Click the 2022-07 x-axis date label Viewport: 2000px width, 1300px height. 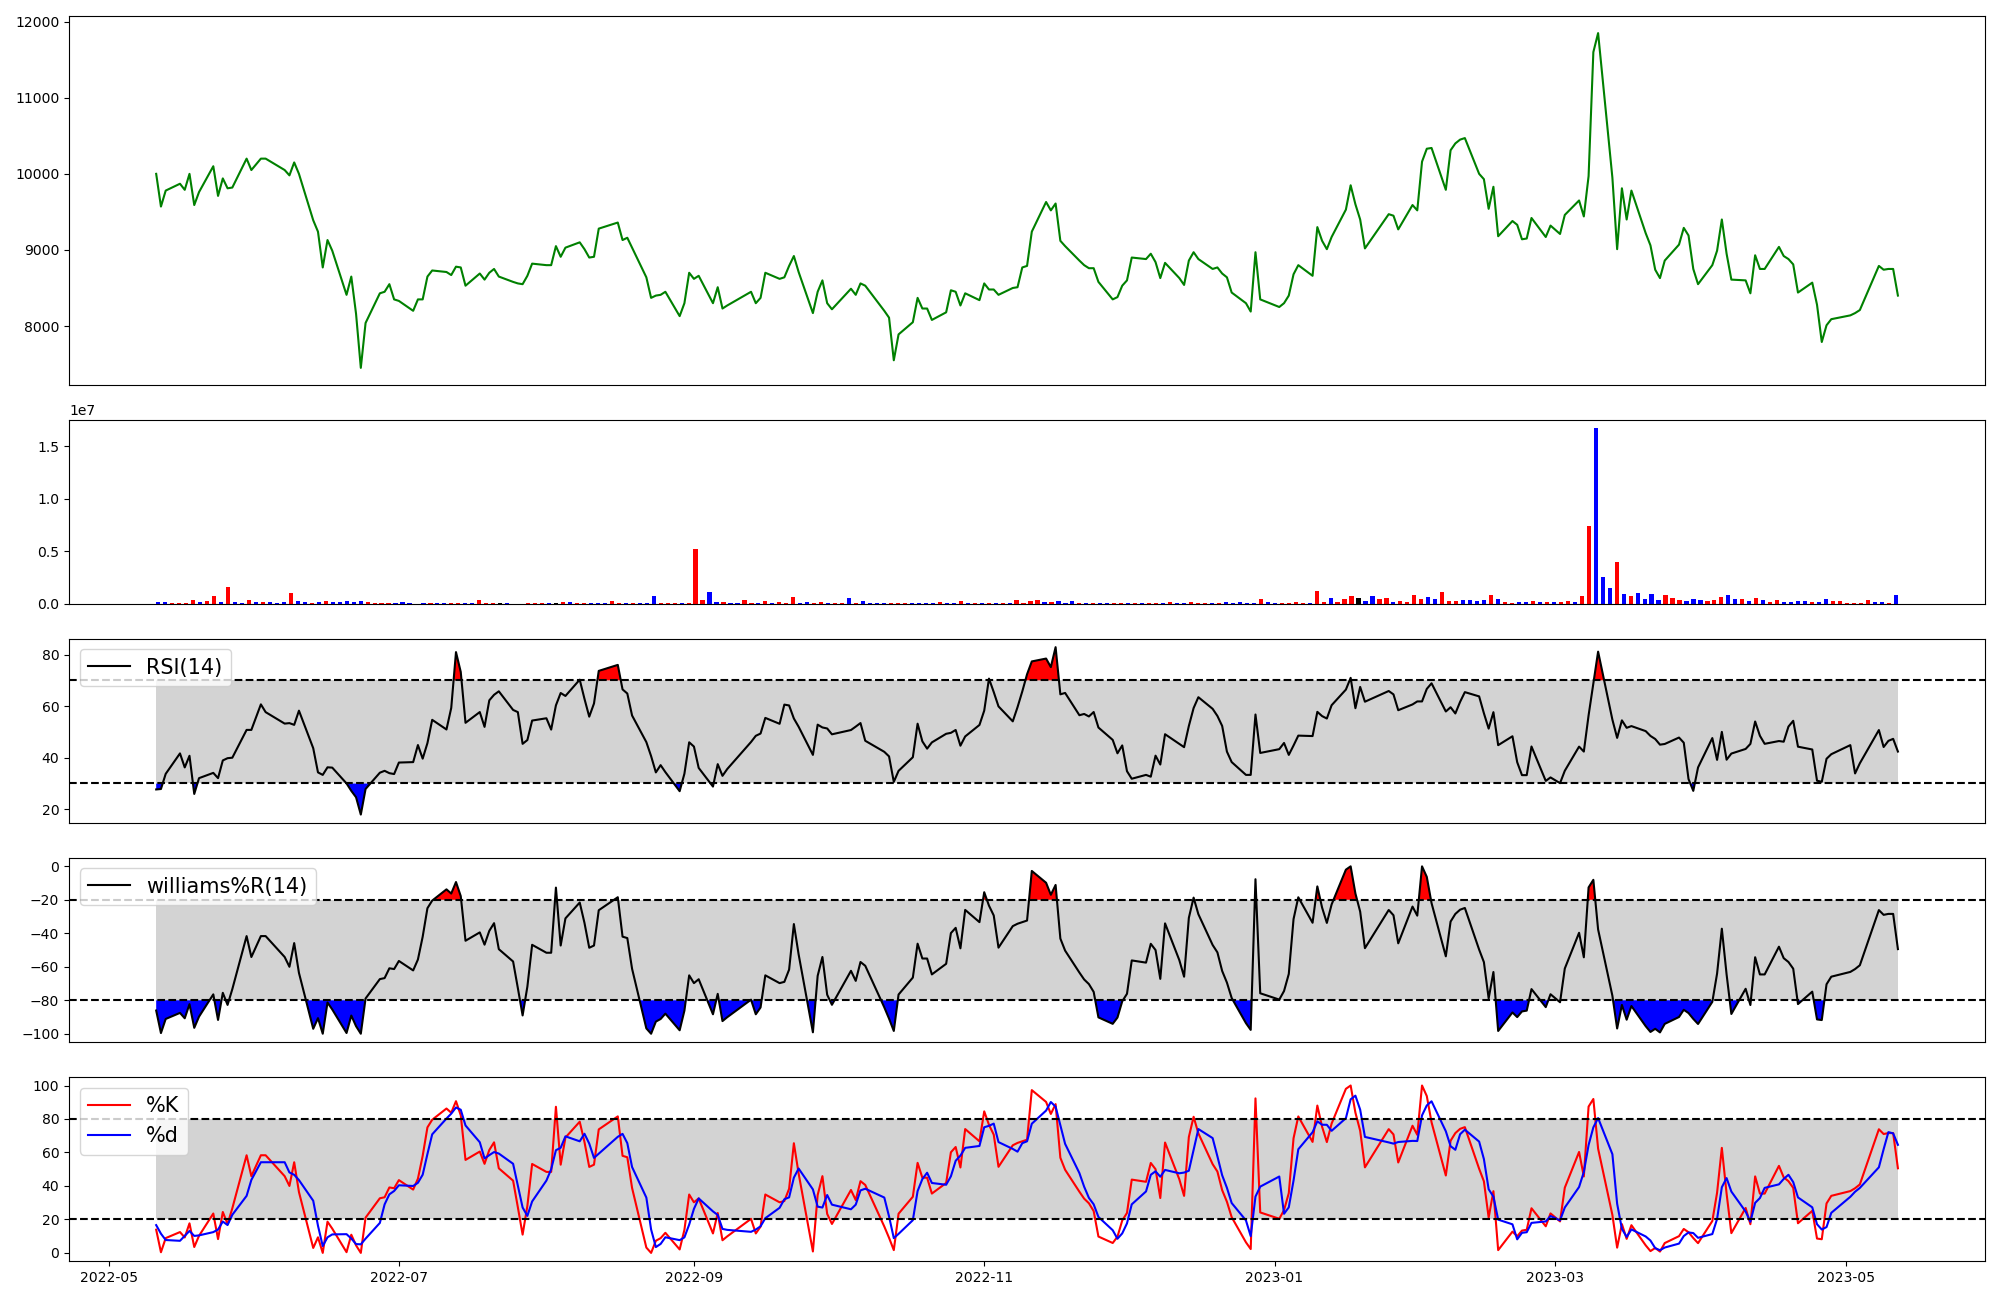[399, 1277]
